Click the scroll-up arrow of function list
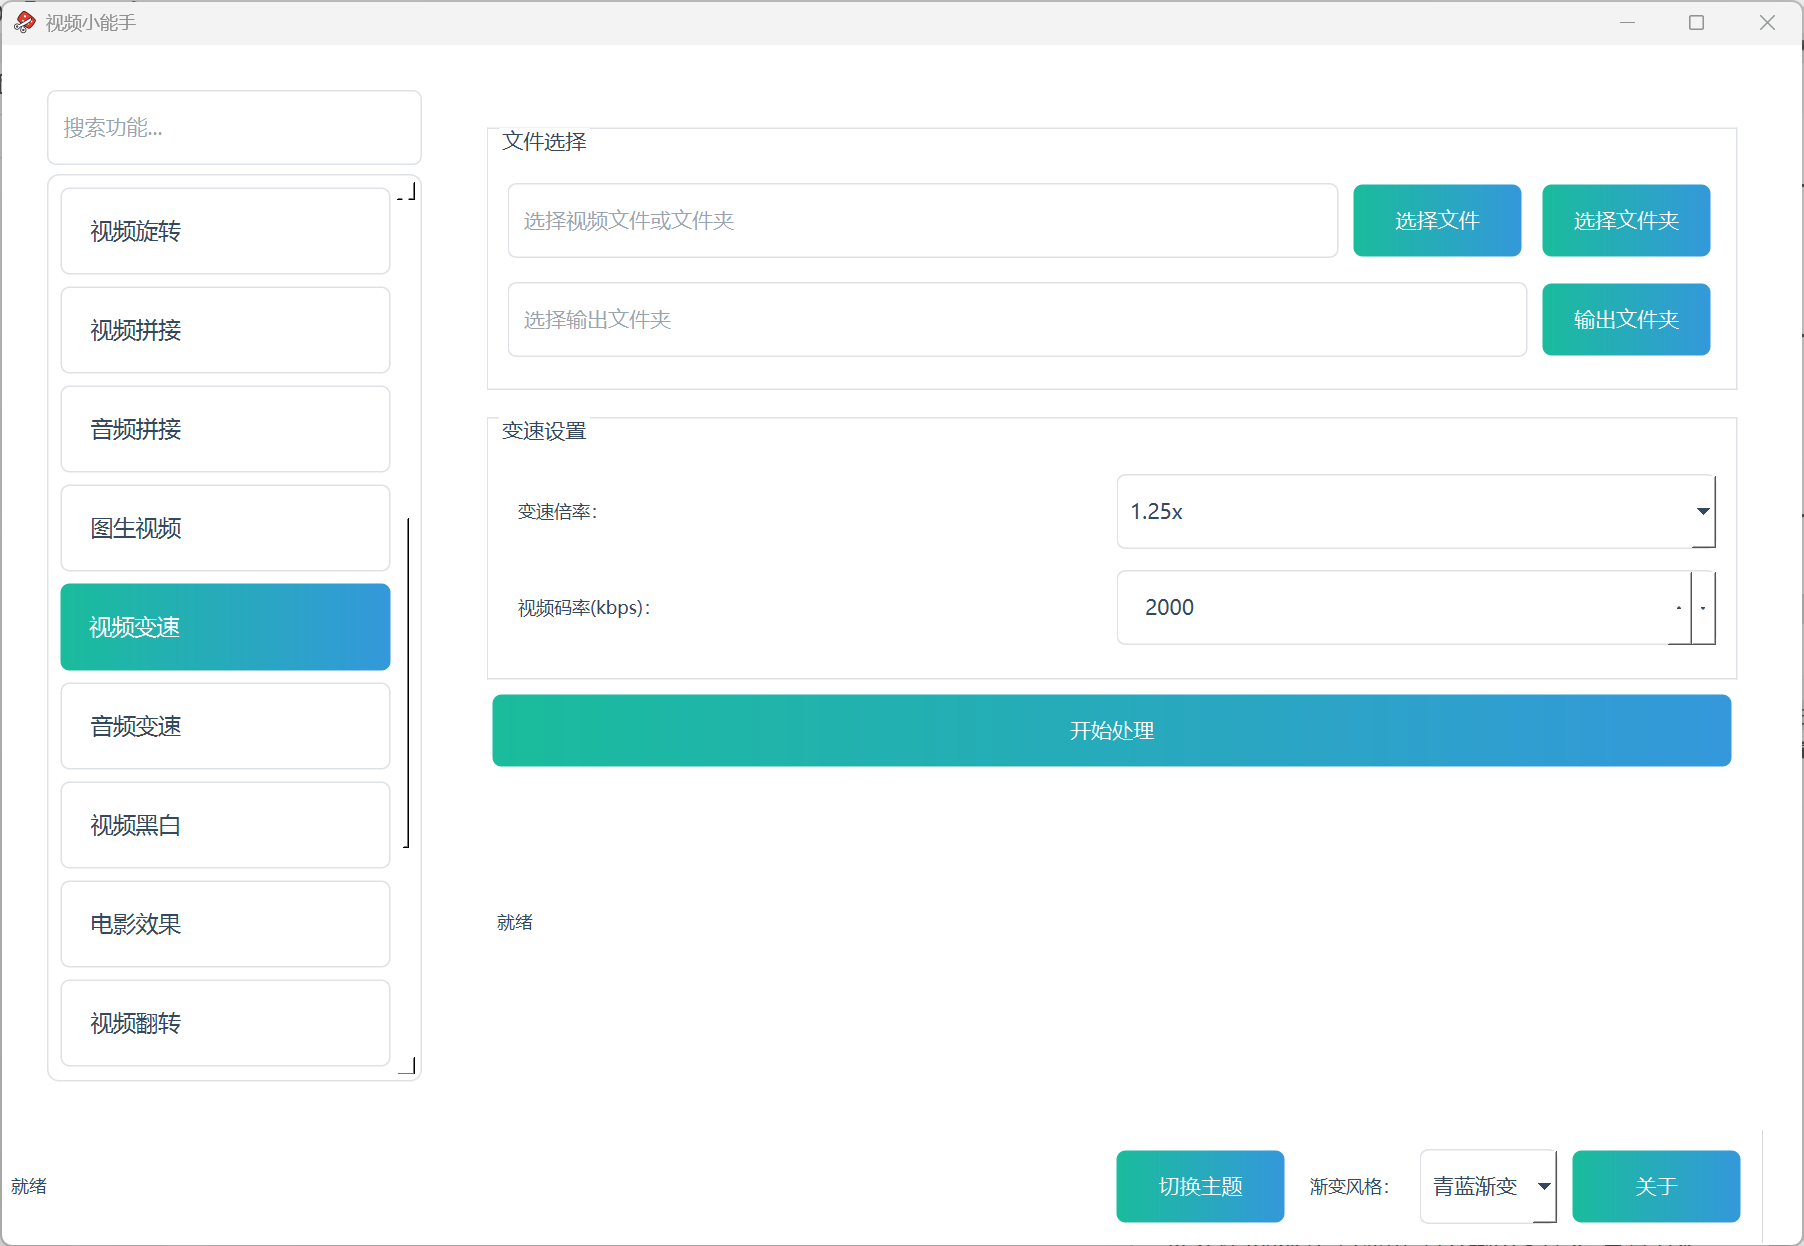 click(407, 190)
